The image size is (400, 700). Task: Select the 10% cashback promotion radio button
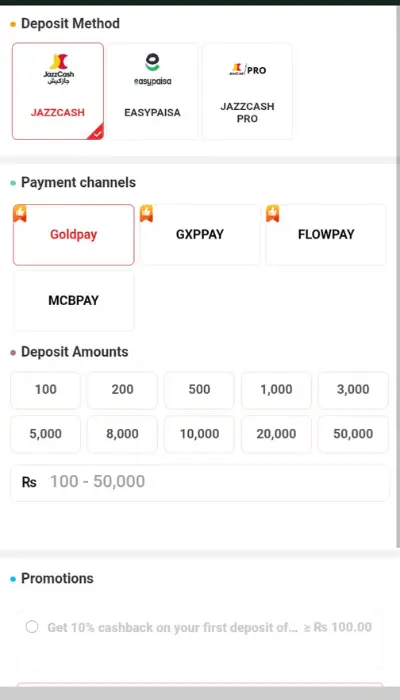click(32, 627)
